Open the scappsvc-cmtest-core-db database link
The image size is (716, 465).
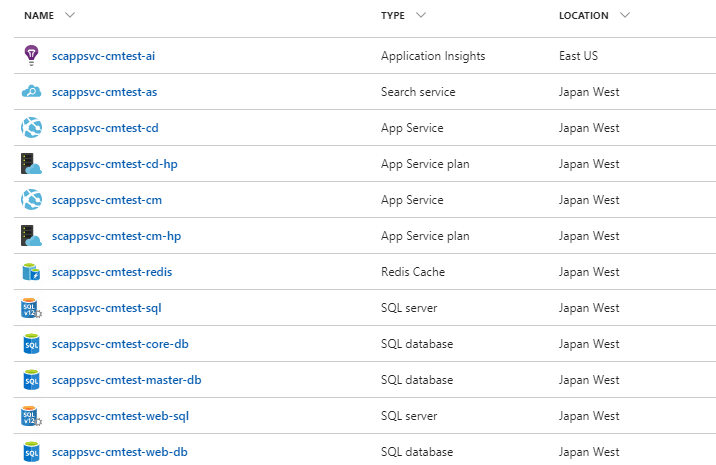tap(120, 344)
